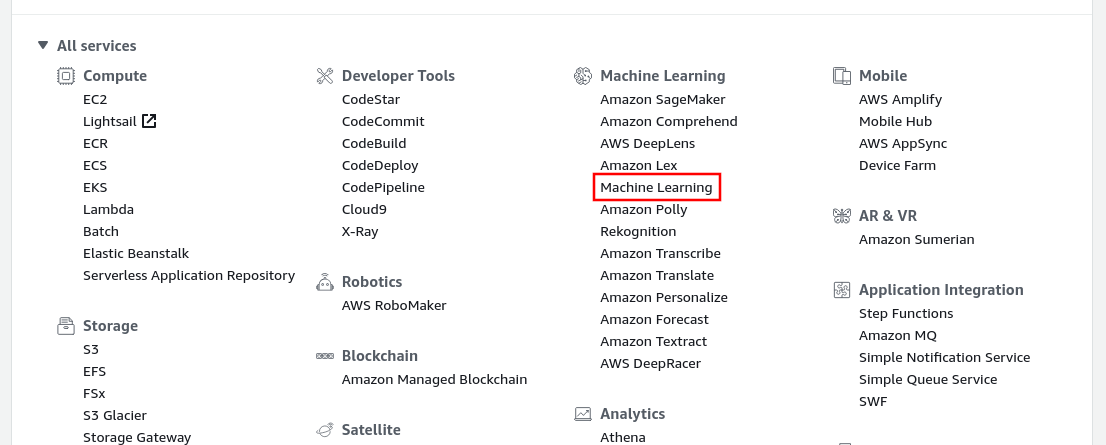1106x445 pixels.
Task: Click the Satellite category icon
Action: 325,430
